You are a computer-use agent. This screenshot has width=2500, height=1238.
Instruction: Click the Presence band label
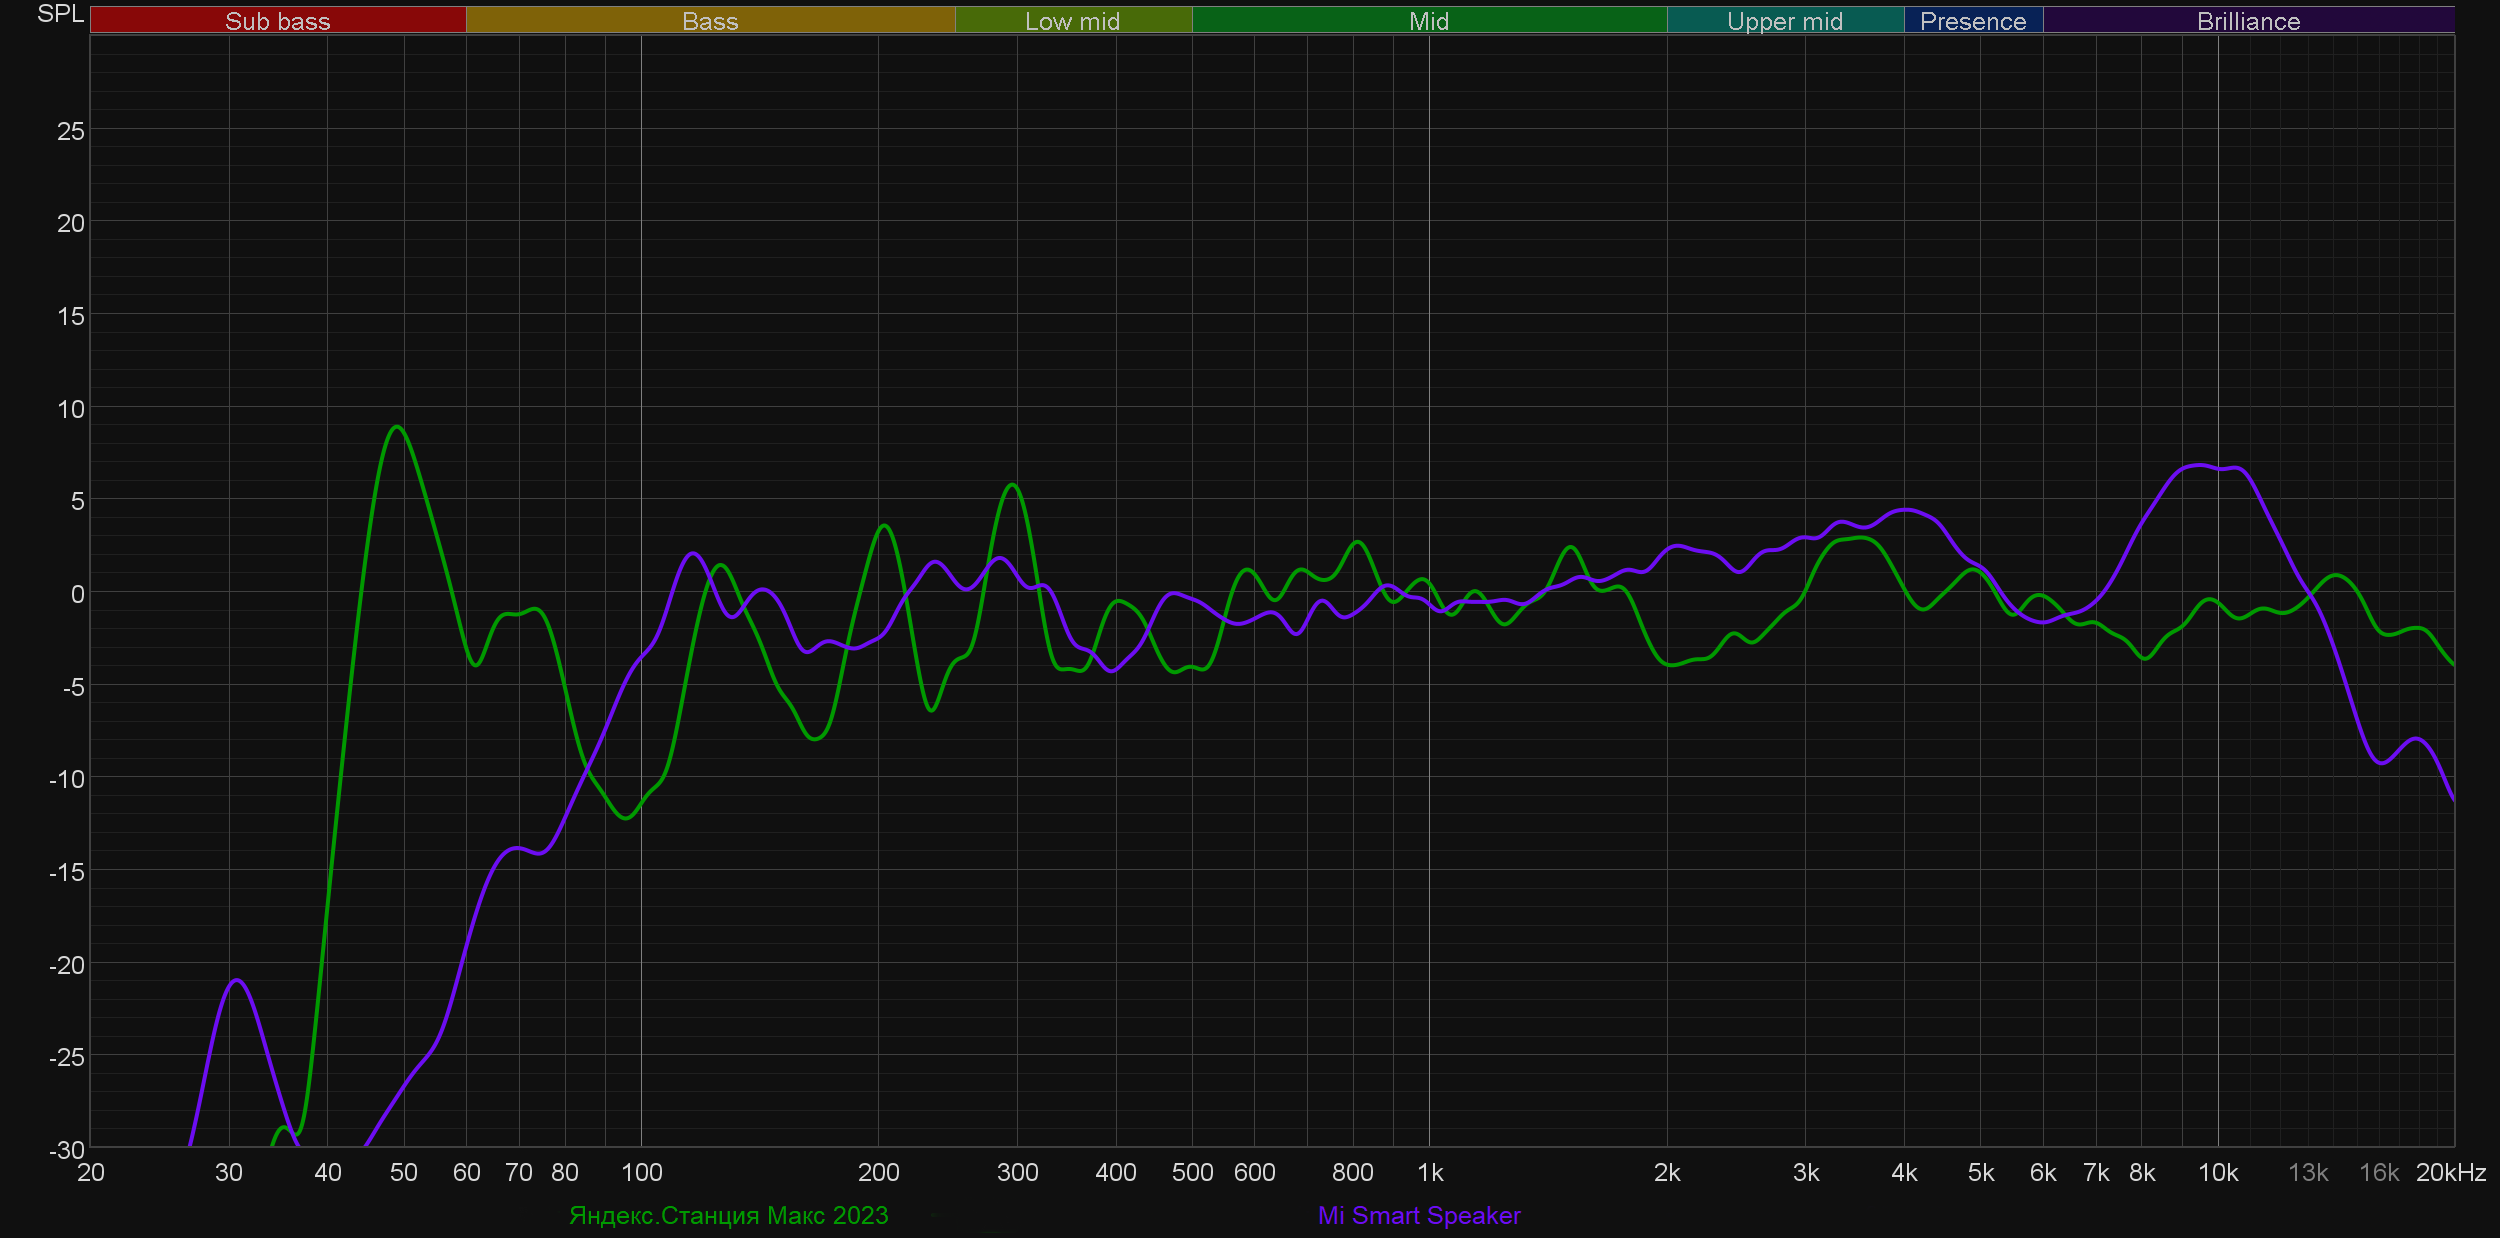pos(1972,21)
